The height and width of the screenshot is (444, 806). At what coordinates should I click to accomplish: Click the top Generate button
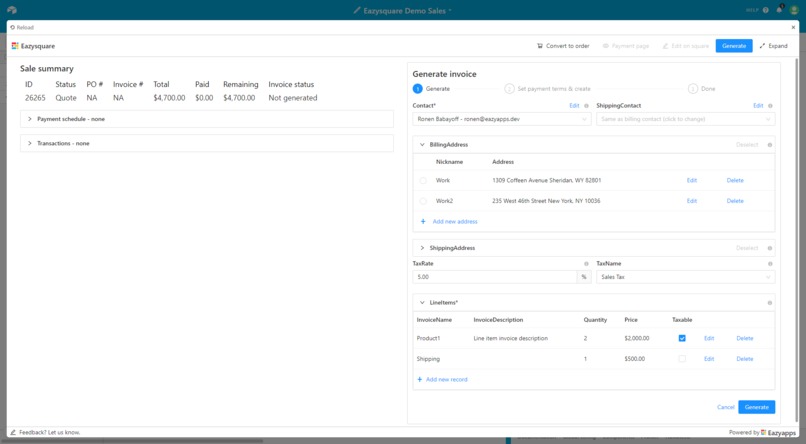click(x=734, y=46)
